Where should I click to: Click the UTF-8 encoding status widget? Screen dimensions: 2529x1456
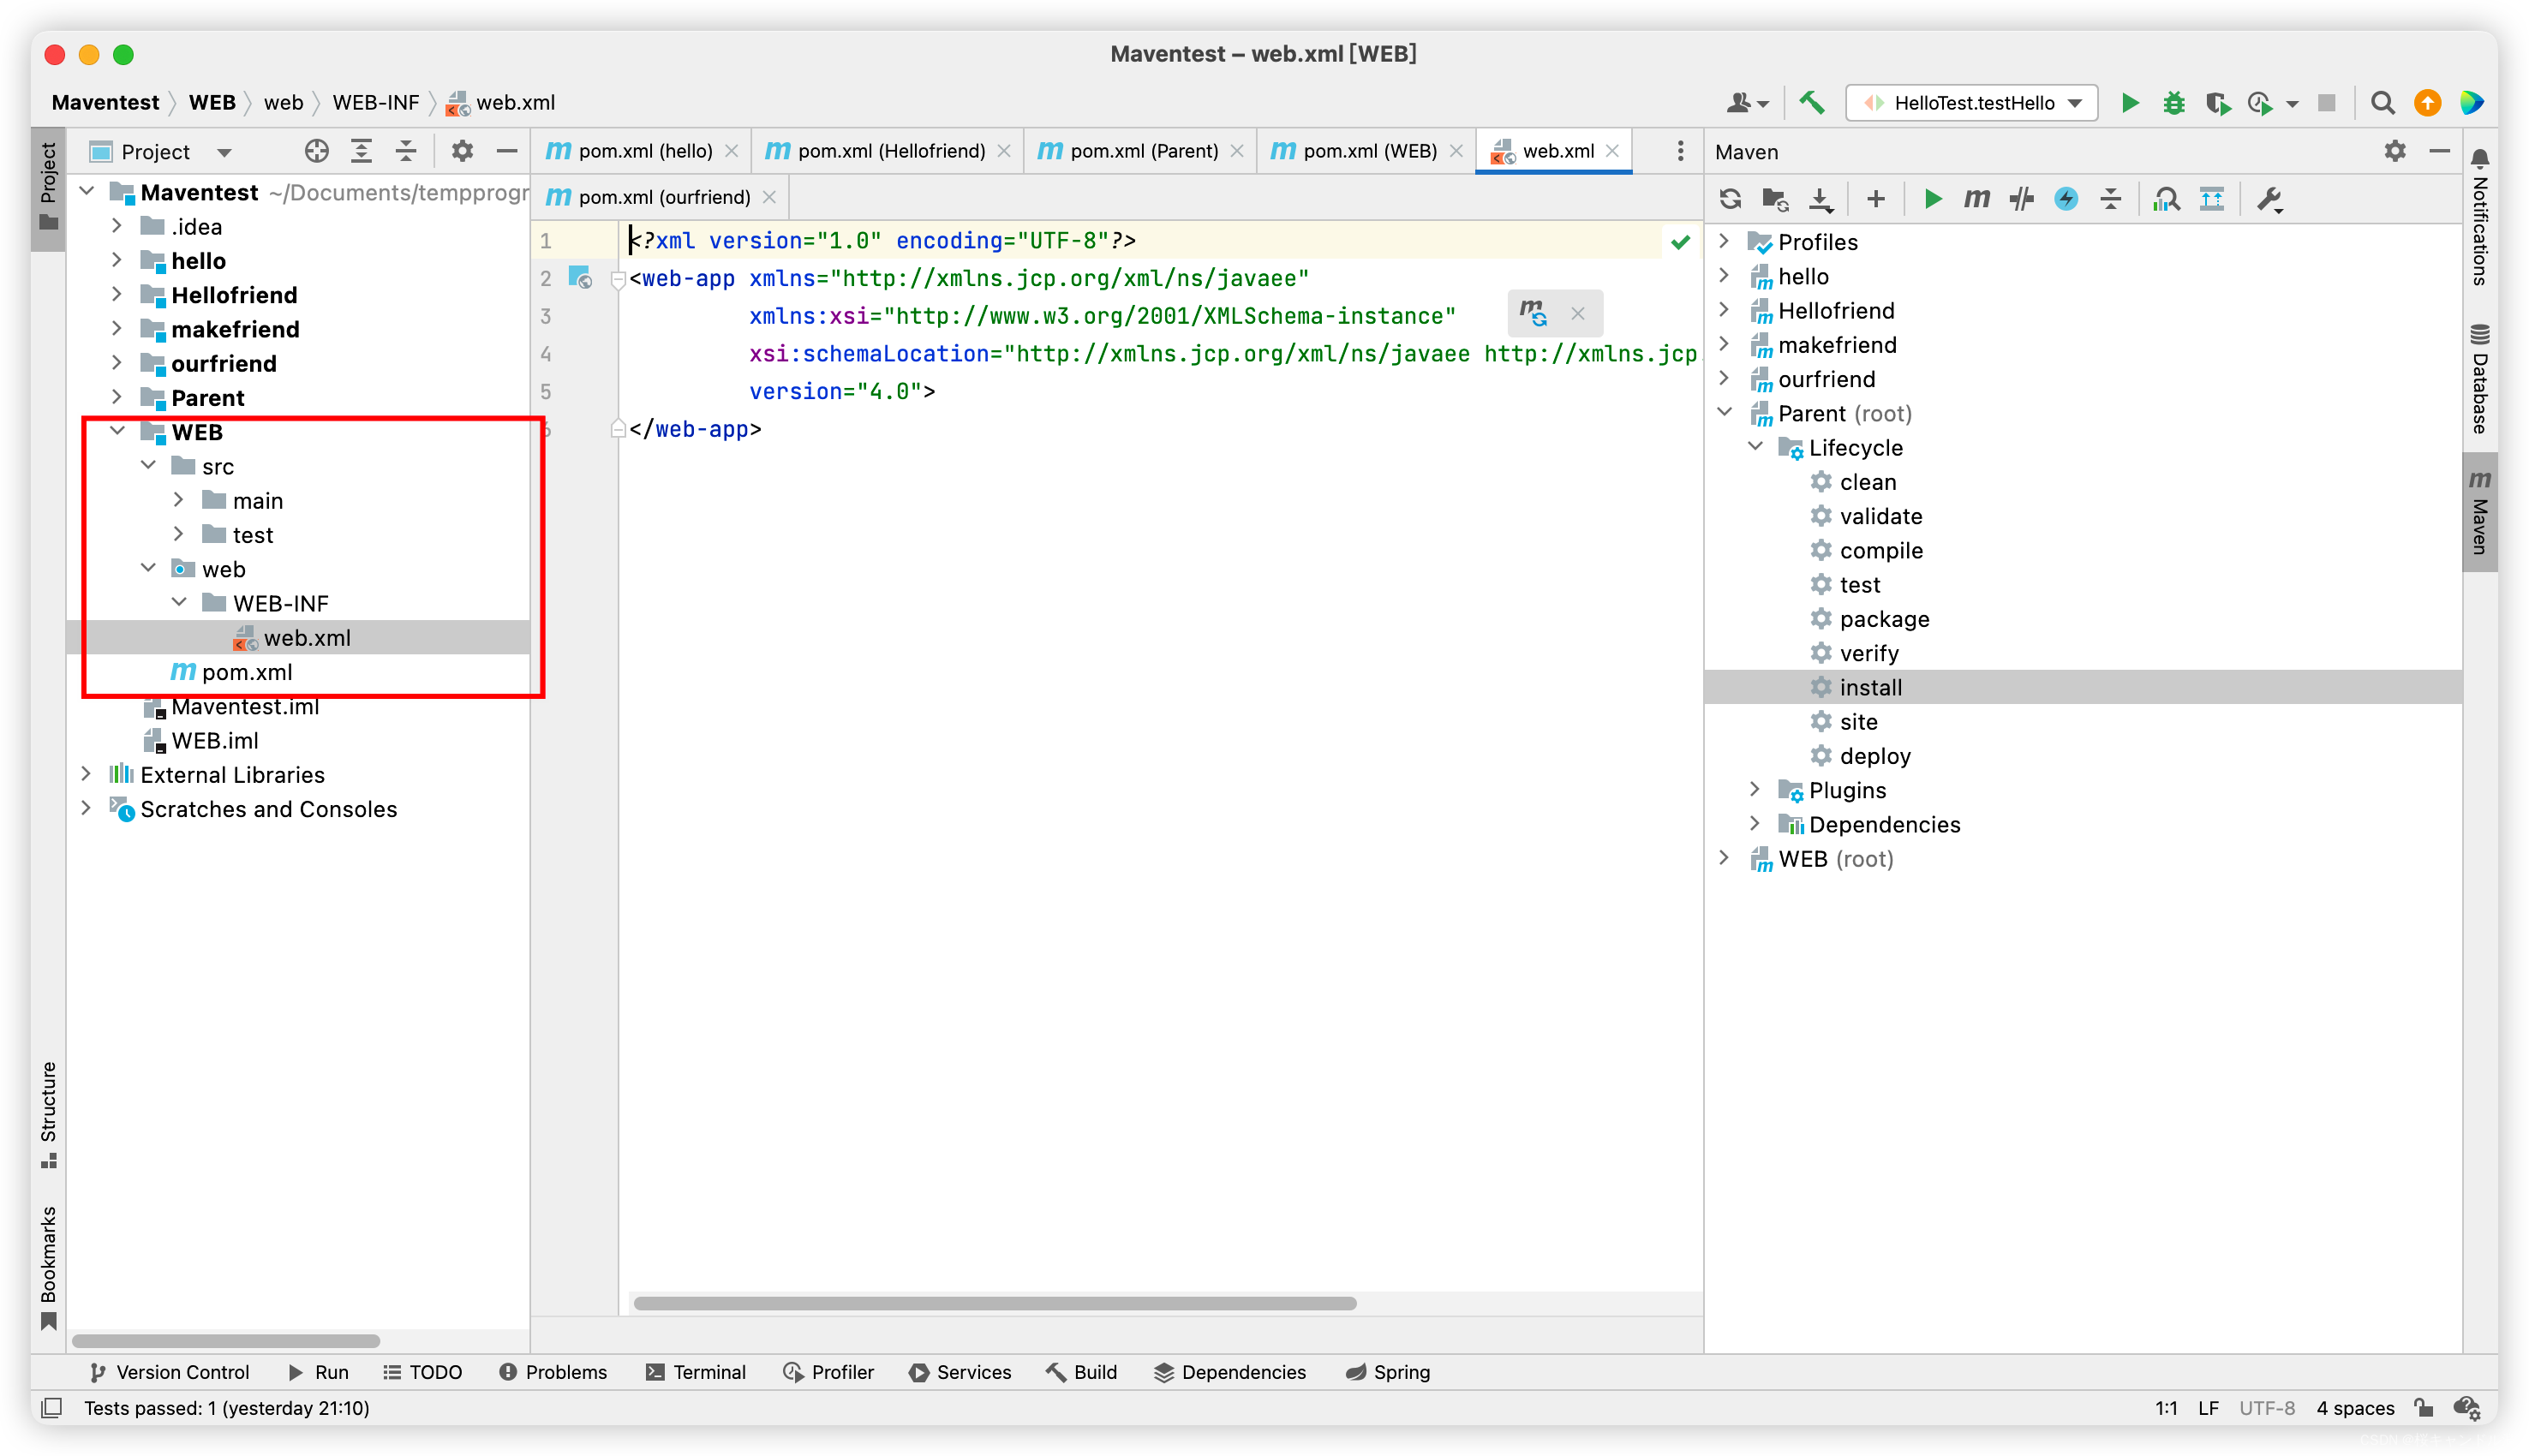[2267, 1408]
